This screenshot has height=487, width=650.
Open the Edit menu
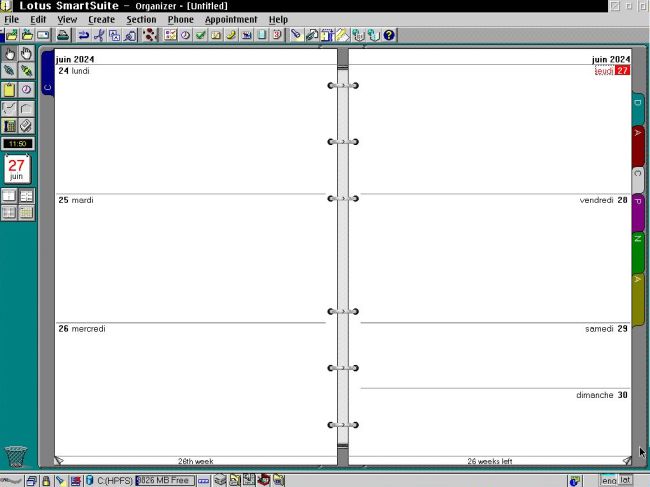click(38, 19)
